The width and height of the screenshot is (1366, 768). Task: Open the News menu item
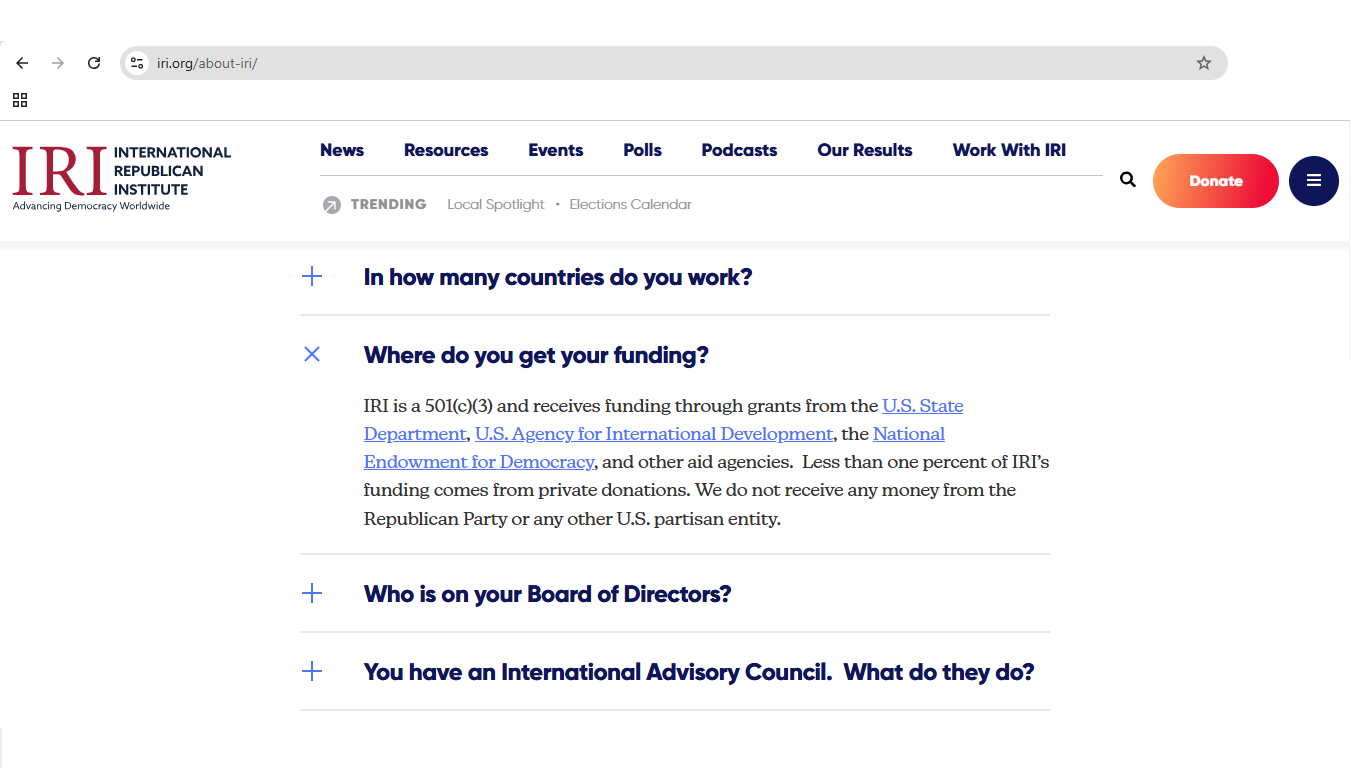(342, 150)
